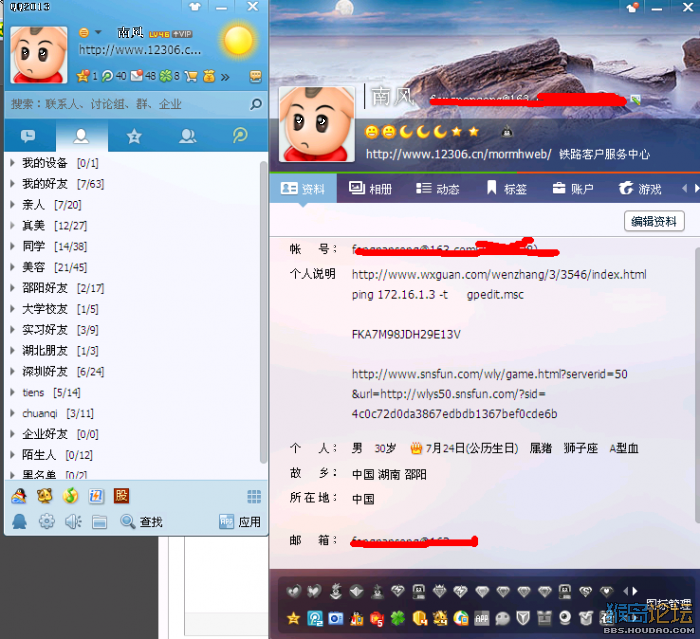This screenshot has height=639, width=700.
Task: Open the 标签 tab in profile window
Action: pos(506,189)
